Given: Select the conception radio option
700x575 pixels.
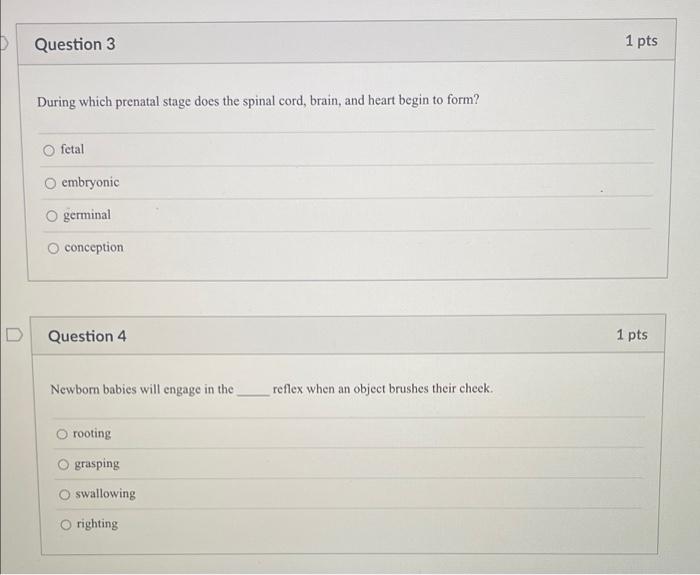Looking at the screenshot, I should click(53, 248).
